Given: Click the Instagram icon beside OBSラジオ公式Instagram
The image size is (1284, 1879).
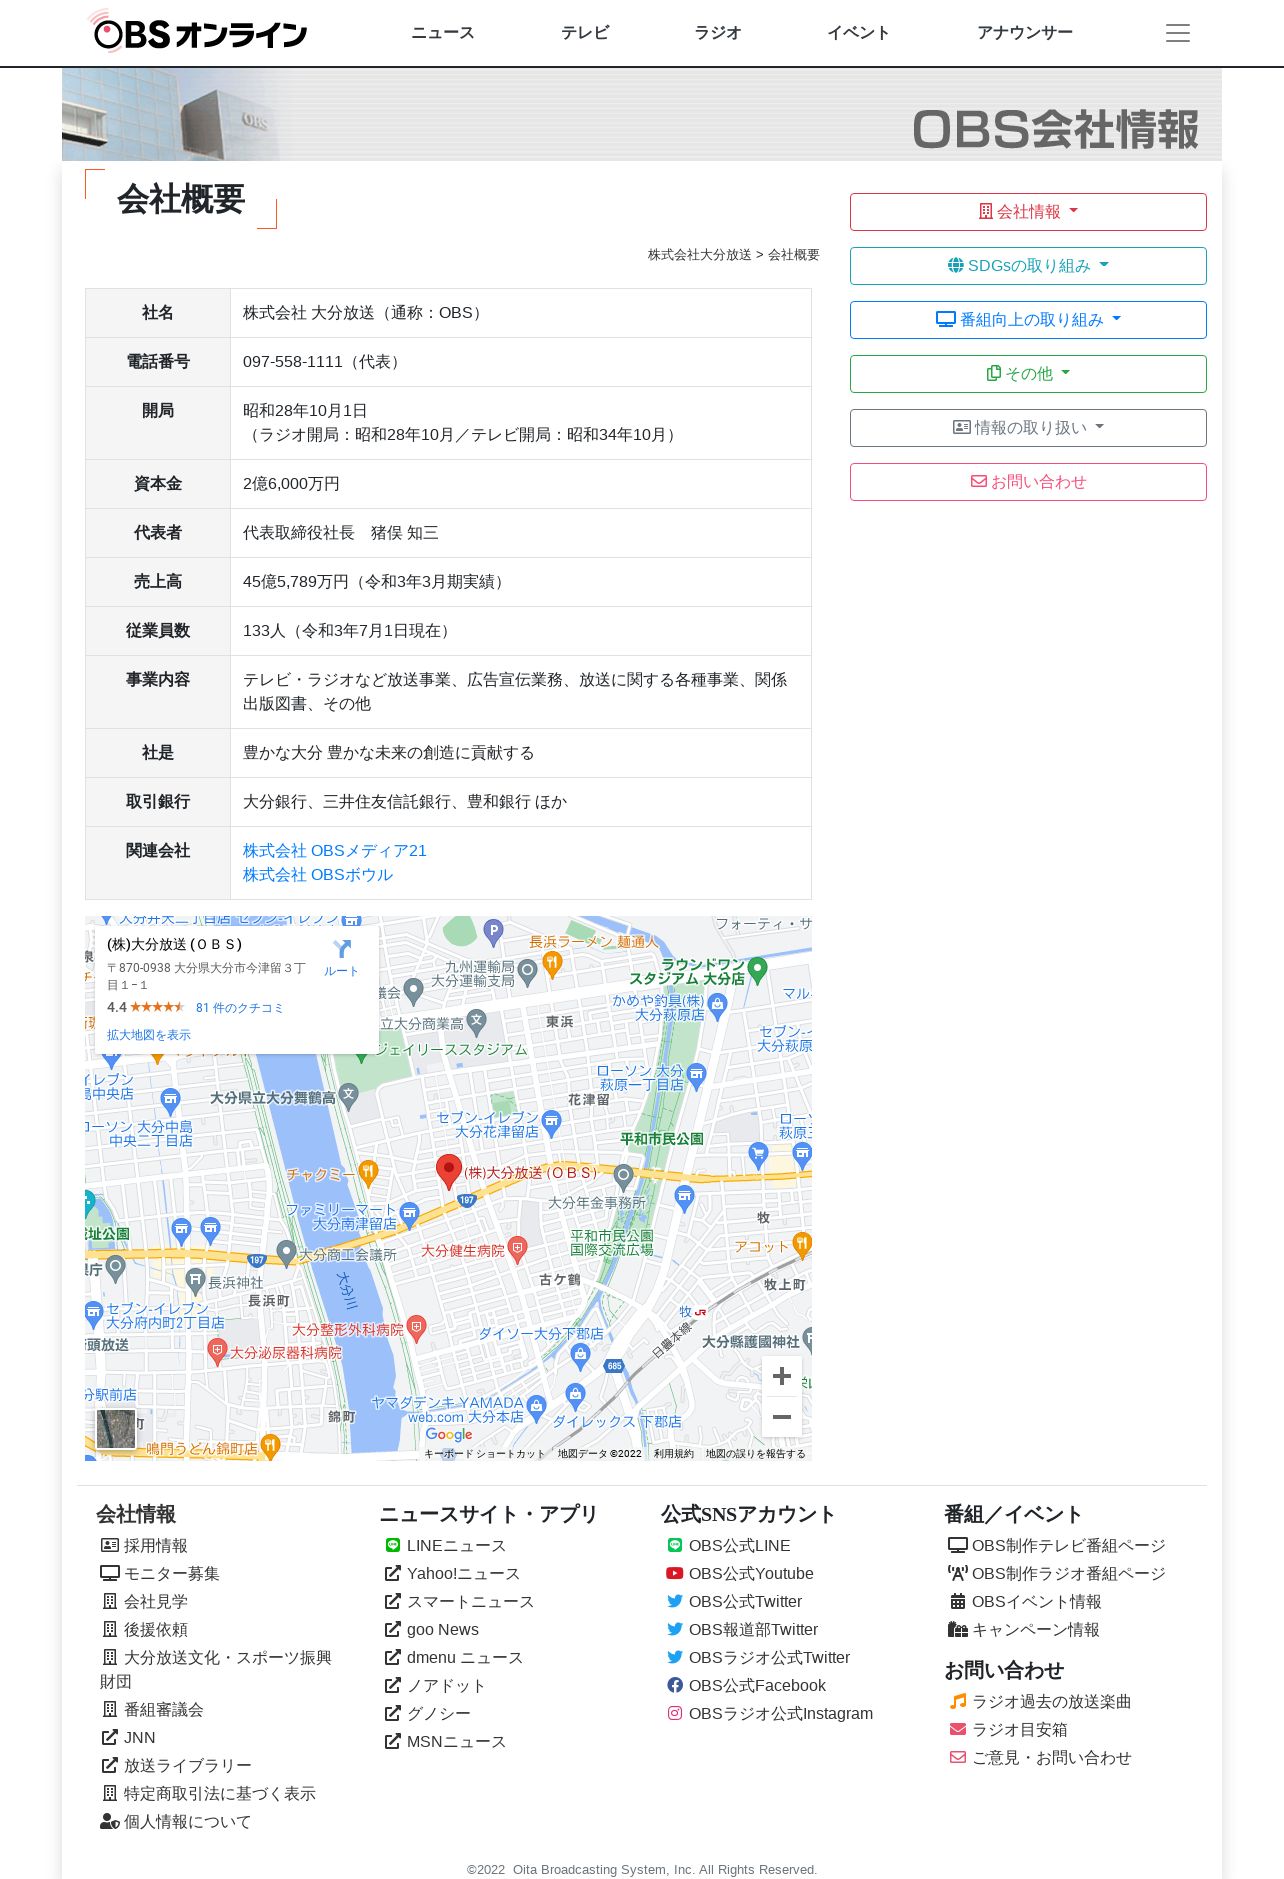Looking at the screenshot, I should pos(675,1713).
